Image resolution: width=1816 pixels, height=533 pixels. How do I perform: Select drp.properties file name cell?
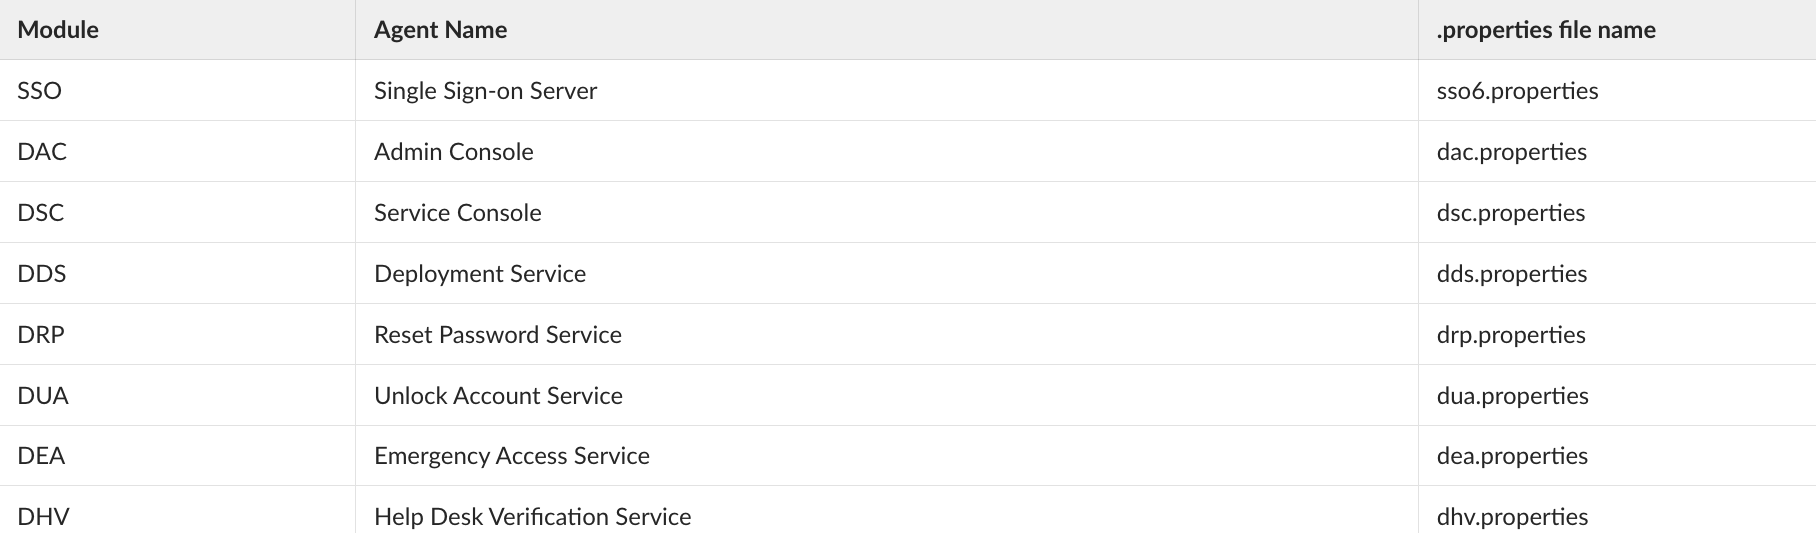pyautogui.click(x=1510, y=335)
